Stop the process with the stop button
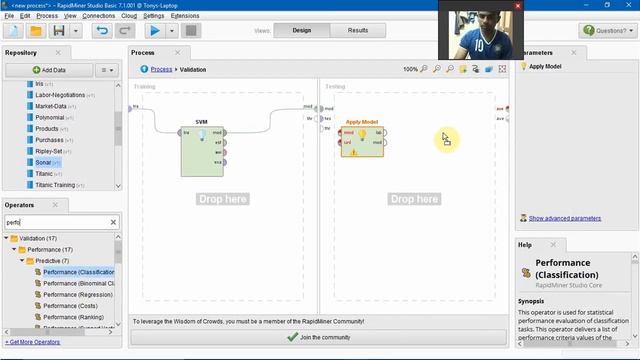 pos(191,31)
